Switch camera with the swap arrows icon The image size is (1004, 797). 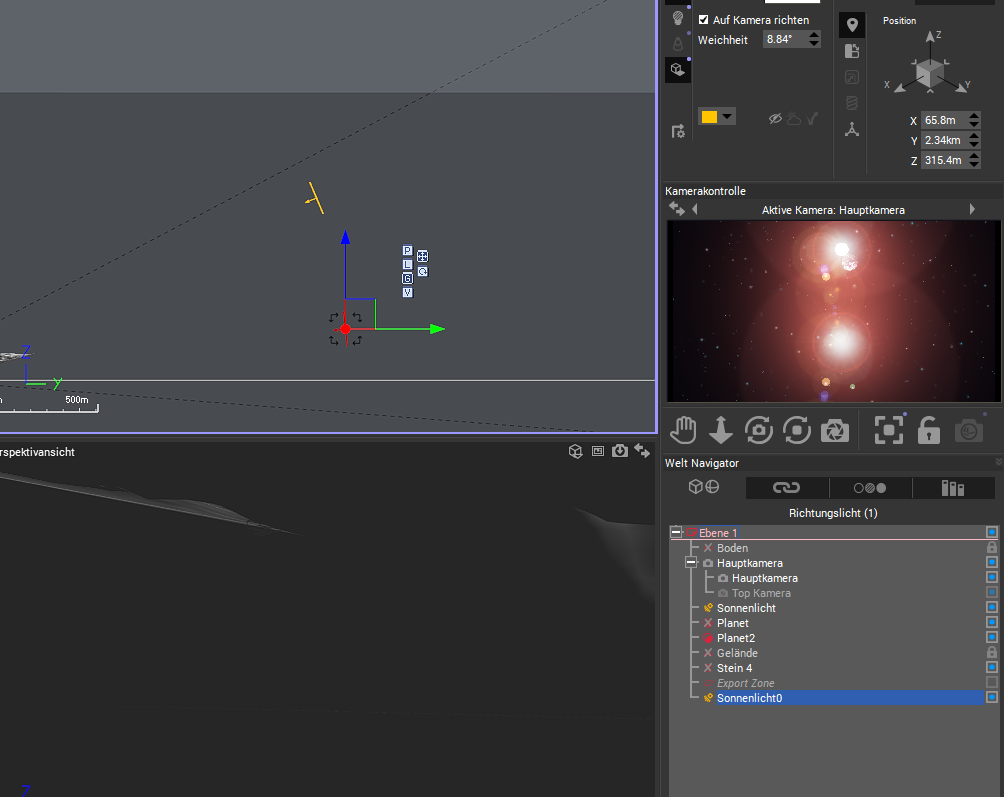click(x=677, y=209)
